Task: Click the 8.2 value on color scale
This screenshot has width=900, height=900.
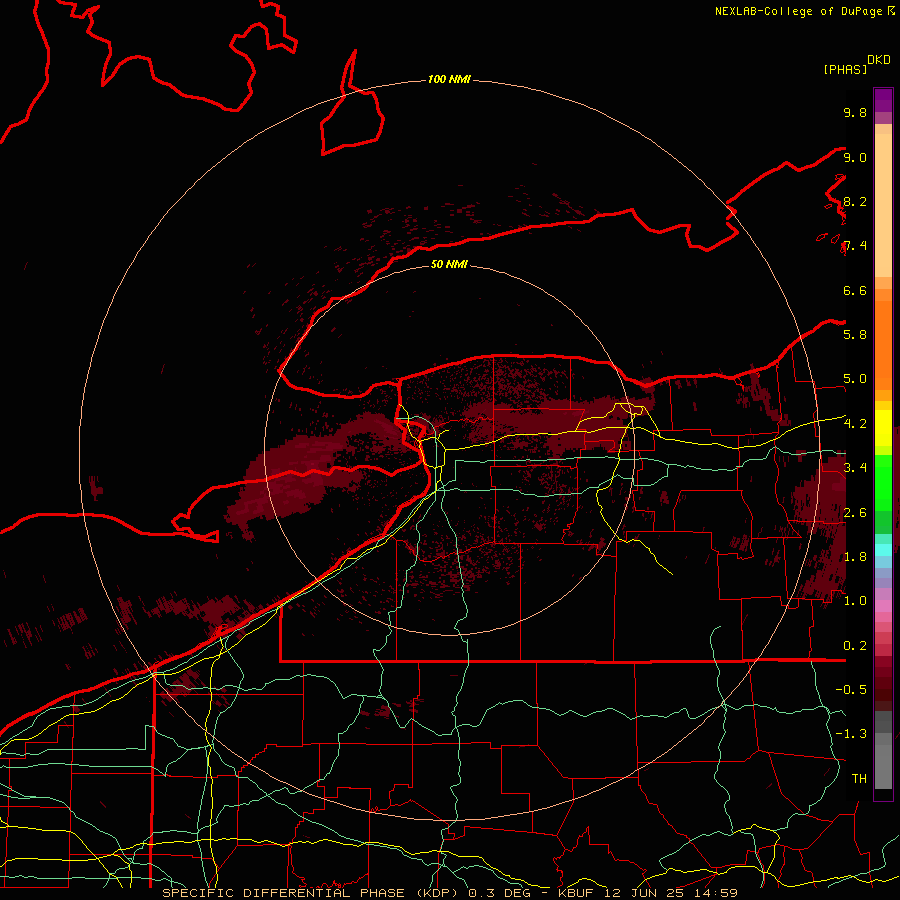Action: click(855, 201)
